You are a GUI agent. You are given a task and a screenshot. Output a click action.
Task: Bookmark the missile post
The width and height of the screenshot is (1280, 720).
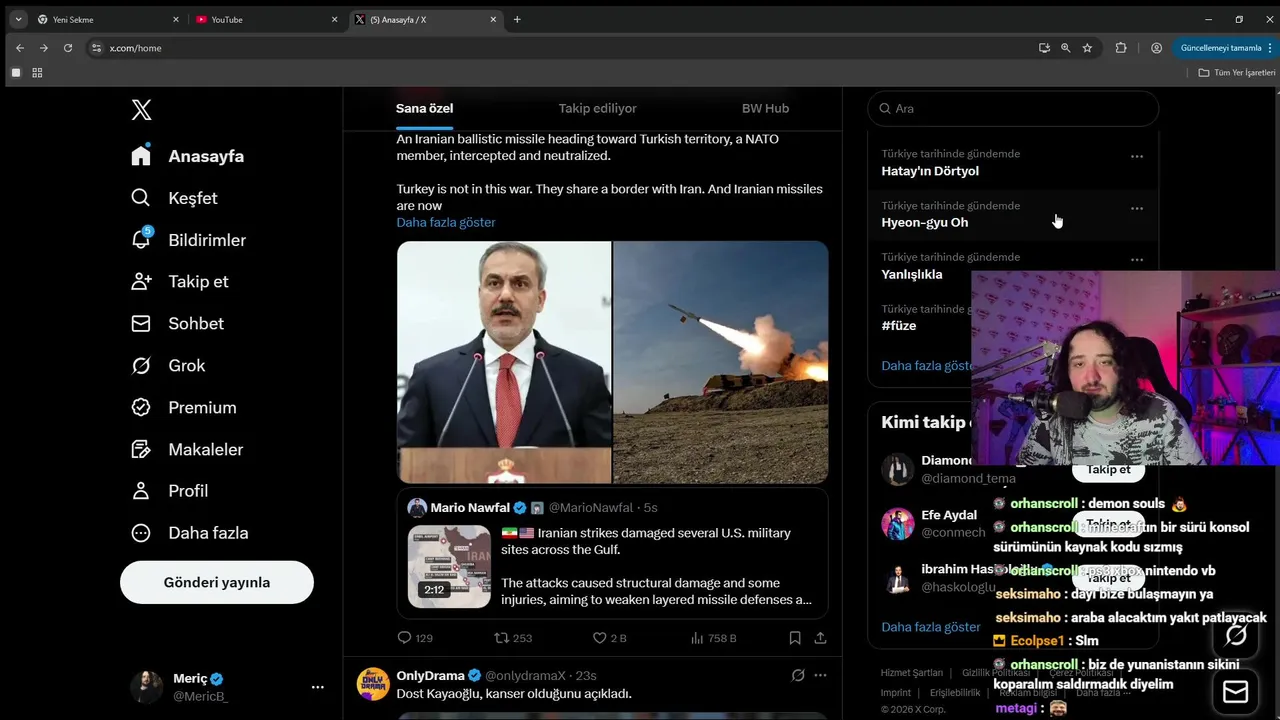(795, 638)
